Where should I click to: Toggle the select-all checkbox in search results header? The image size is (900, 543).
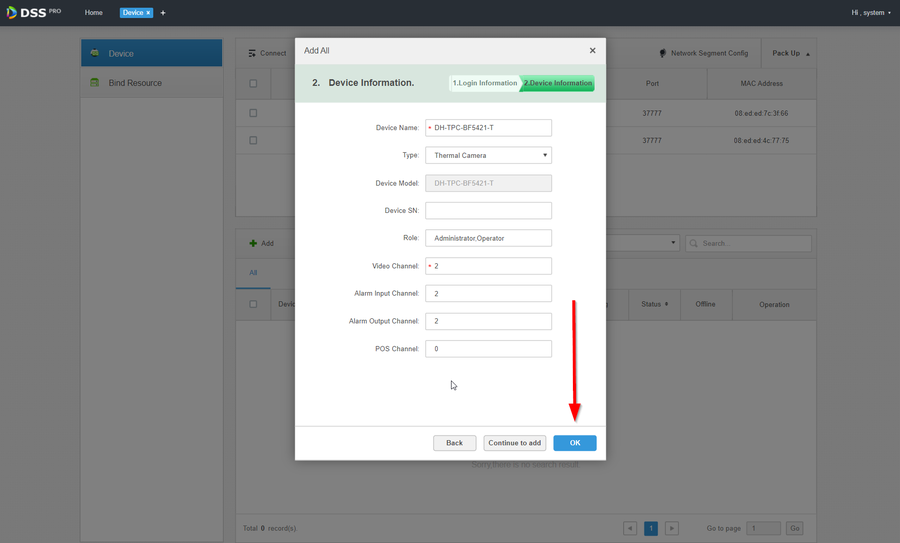click(x=253, y=83)
